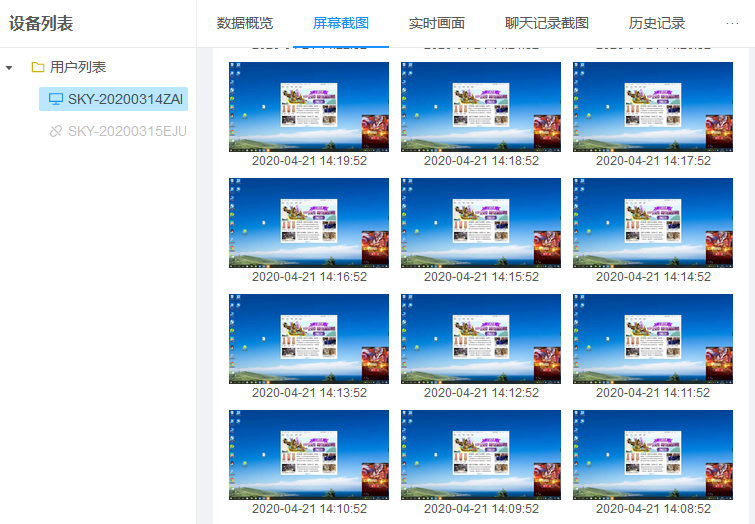755x524 pixels.
Task: Click timestamp text 2020-04-21 14:12:52
Action: 481,393
